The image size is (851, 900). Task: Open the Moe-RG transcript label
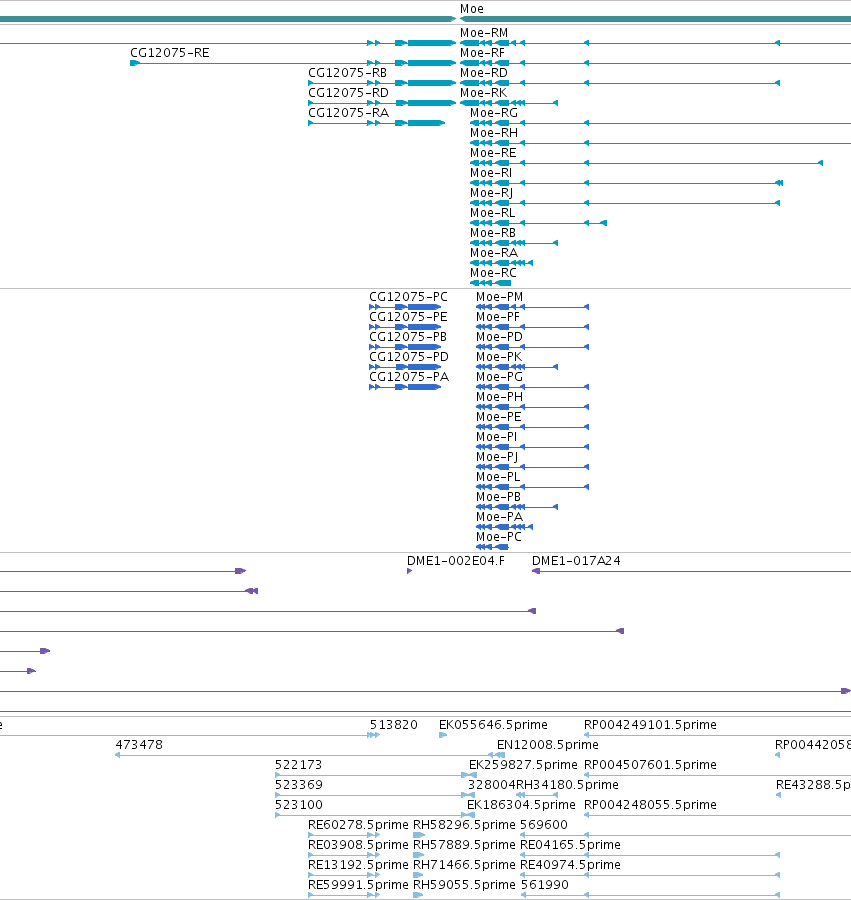coord(494,113)
